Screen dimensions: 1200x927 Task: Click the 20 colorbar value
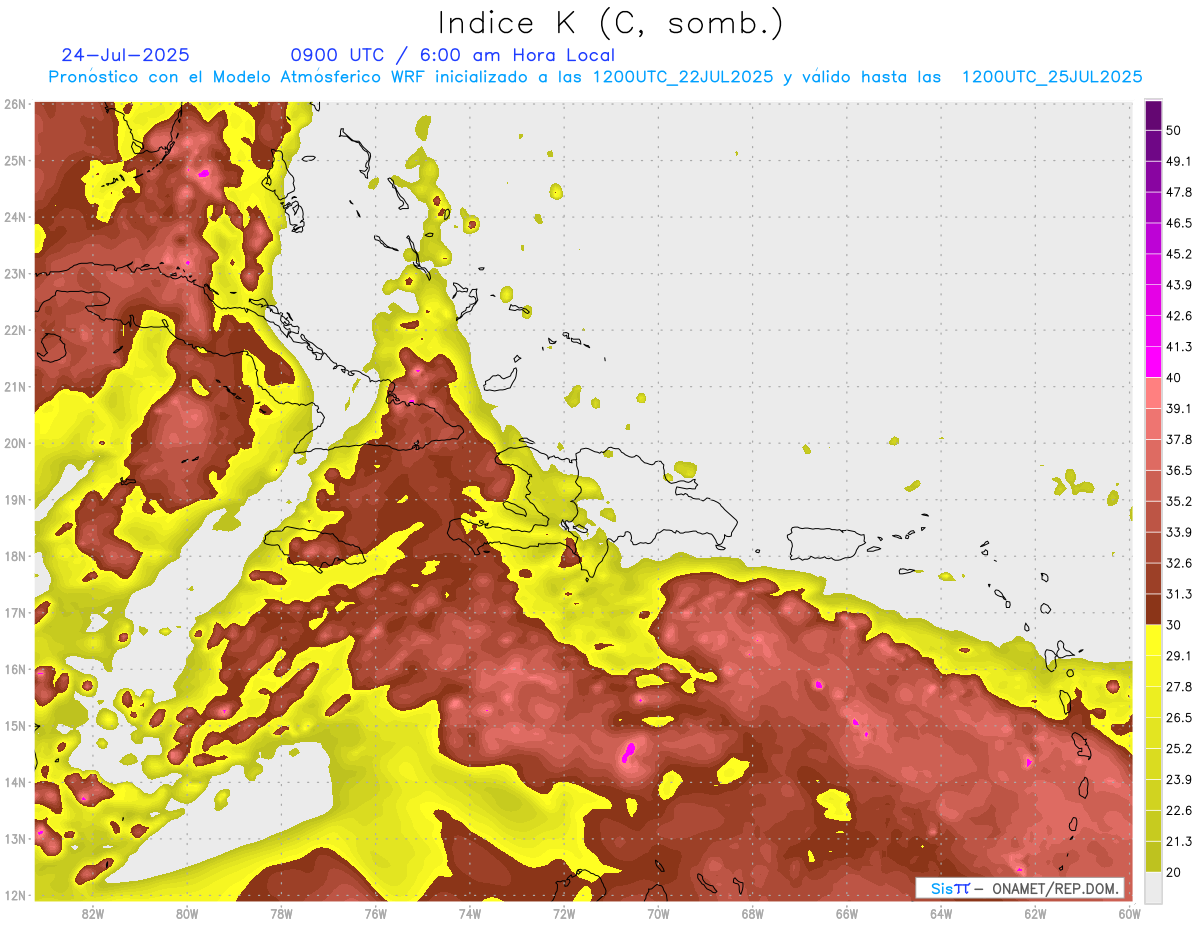coord(1175,873)
